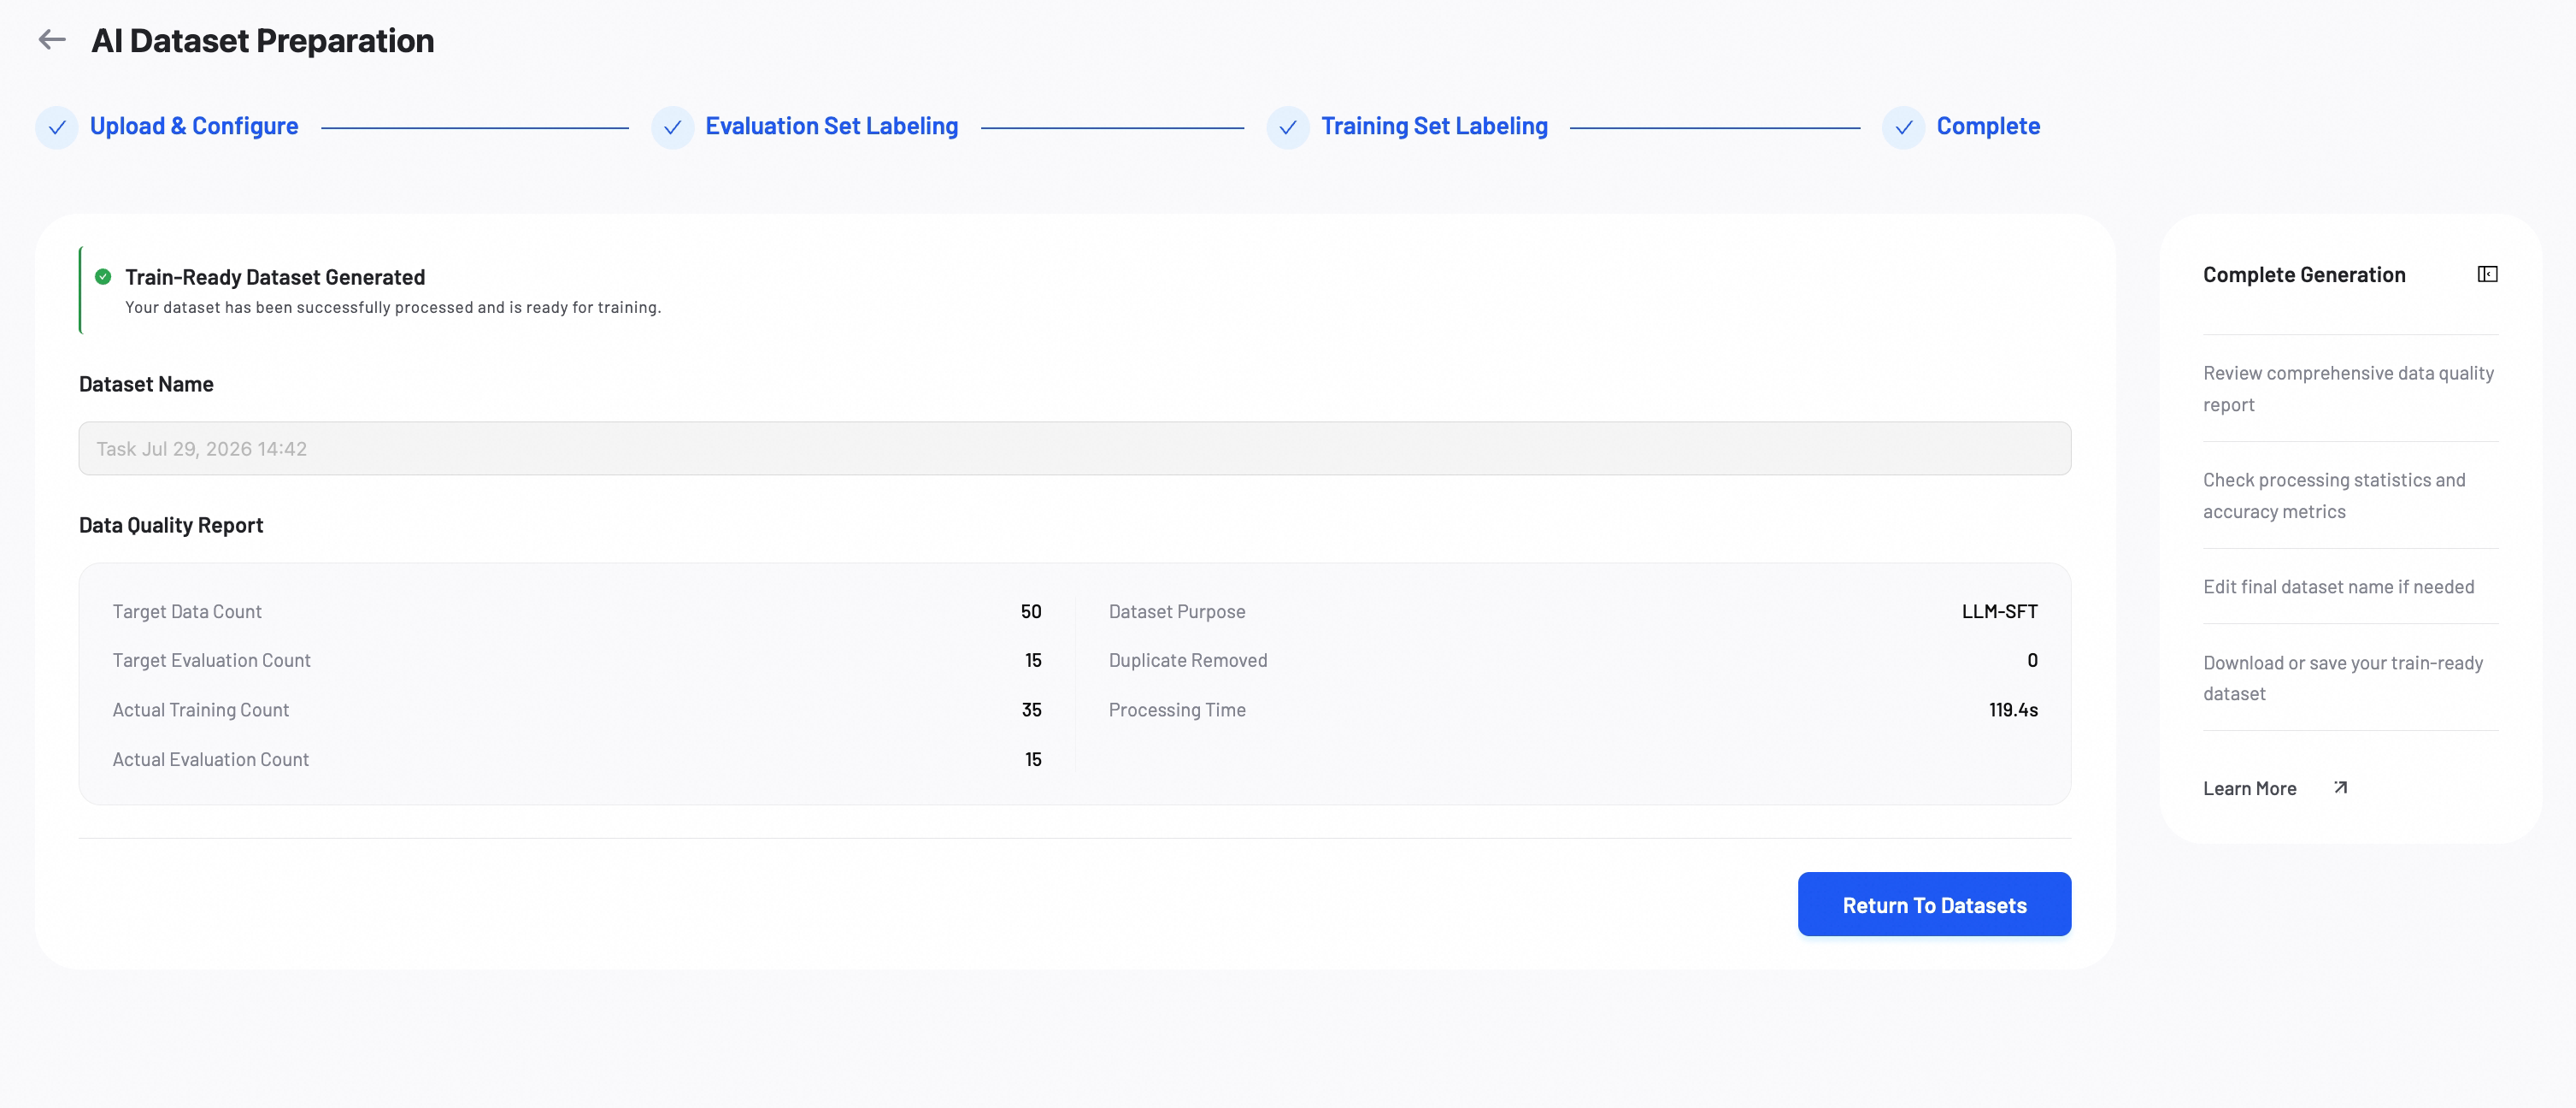Select the Processing Time value 119.4s
Image resolution: width=2576 pixels, height=1108 pixels.
point(2013,709)
